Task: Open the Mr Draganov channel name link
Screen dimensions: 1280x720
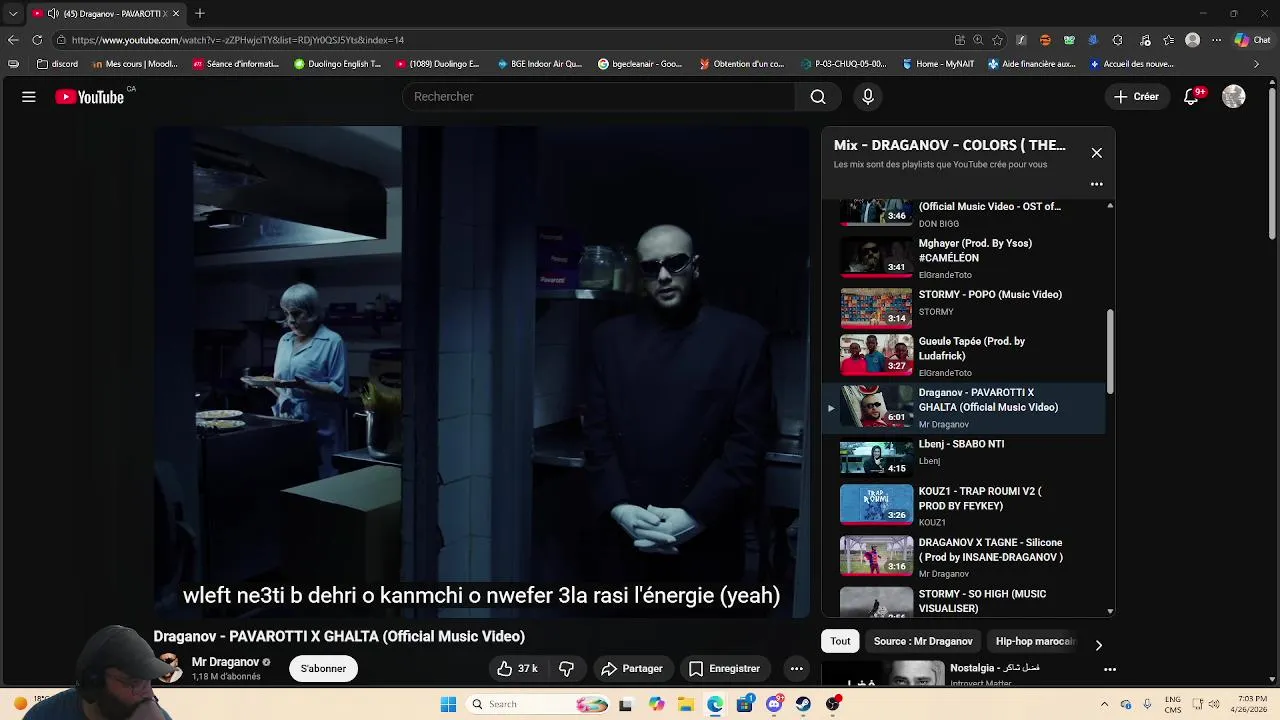Action: [x=225, y=662]
